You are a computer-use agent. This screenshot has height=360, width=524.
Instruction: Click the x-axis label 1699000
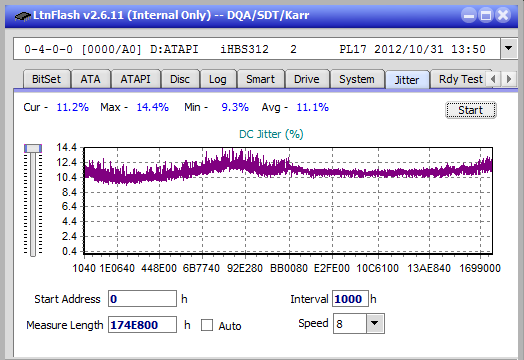[x=480, y=268]
